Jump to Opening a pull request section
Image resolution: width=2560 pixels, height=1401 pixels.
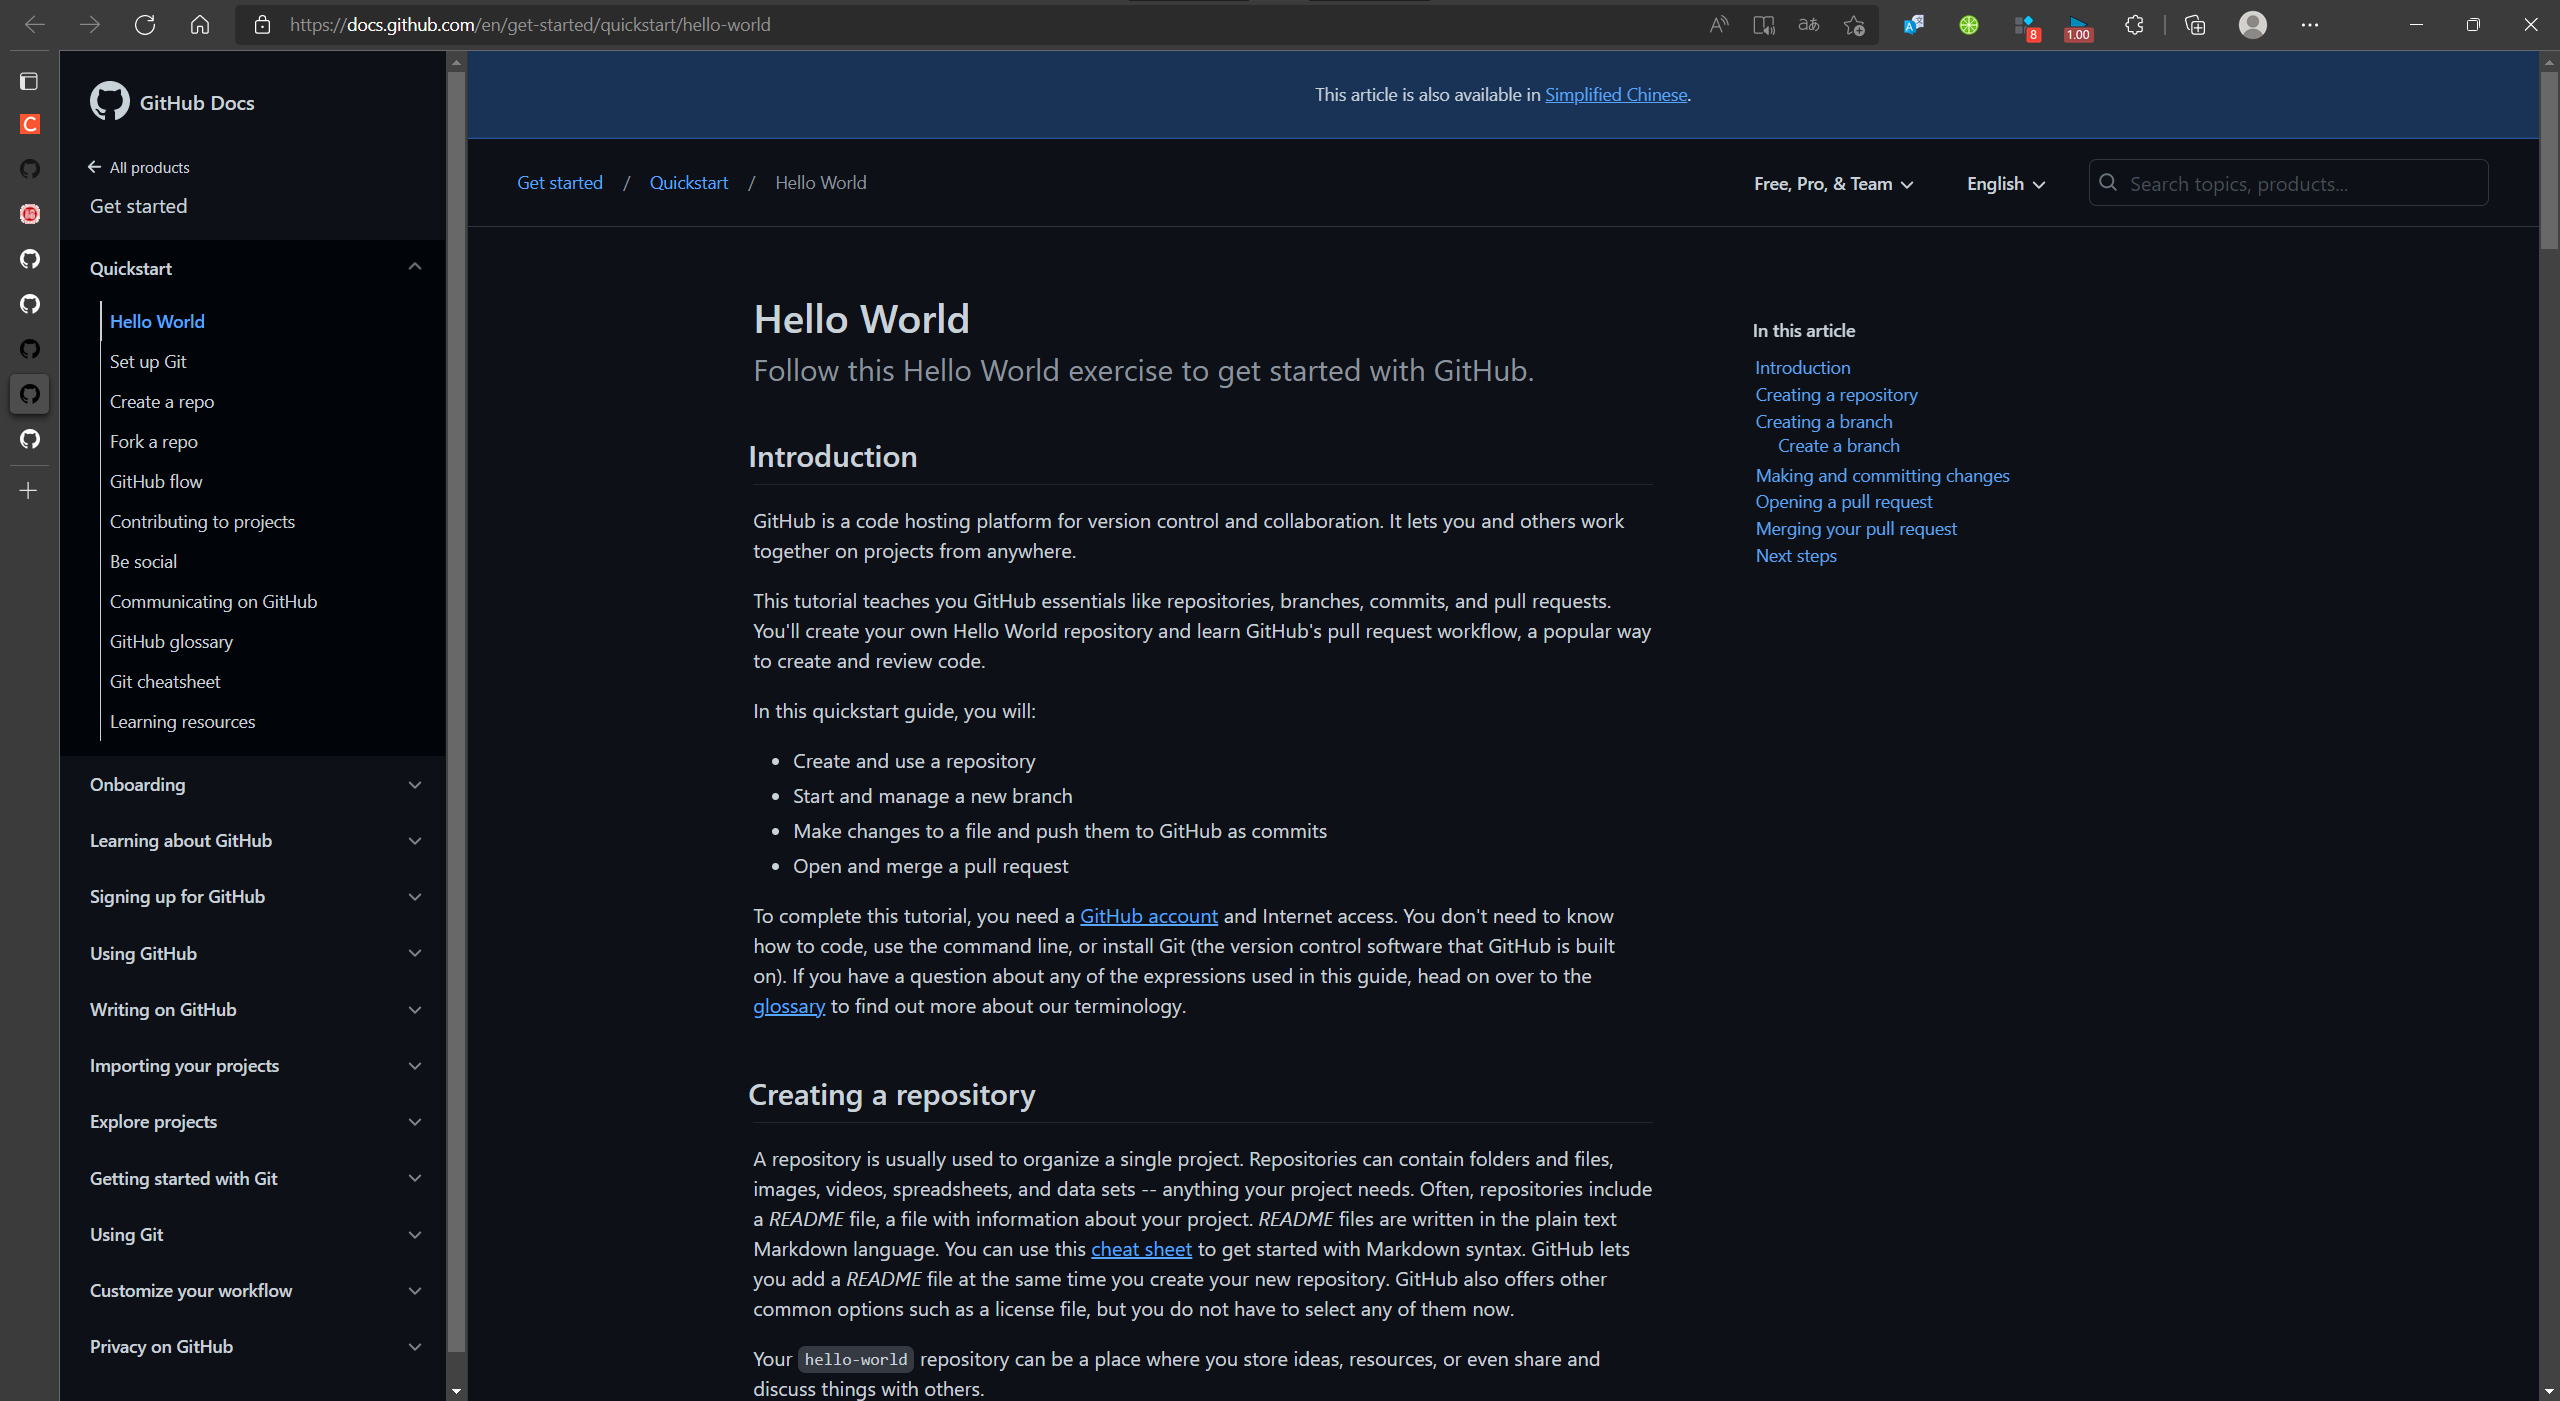click(x=1843, y=502)
